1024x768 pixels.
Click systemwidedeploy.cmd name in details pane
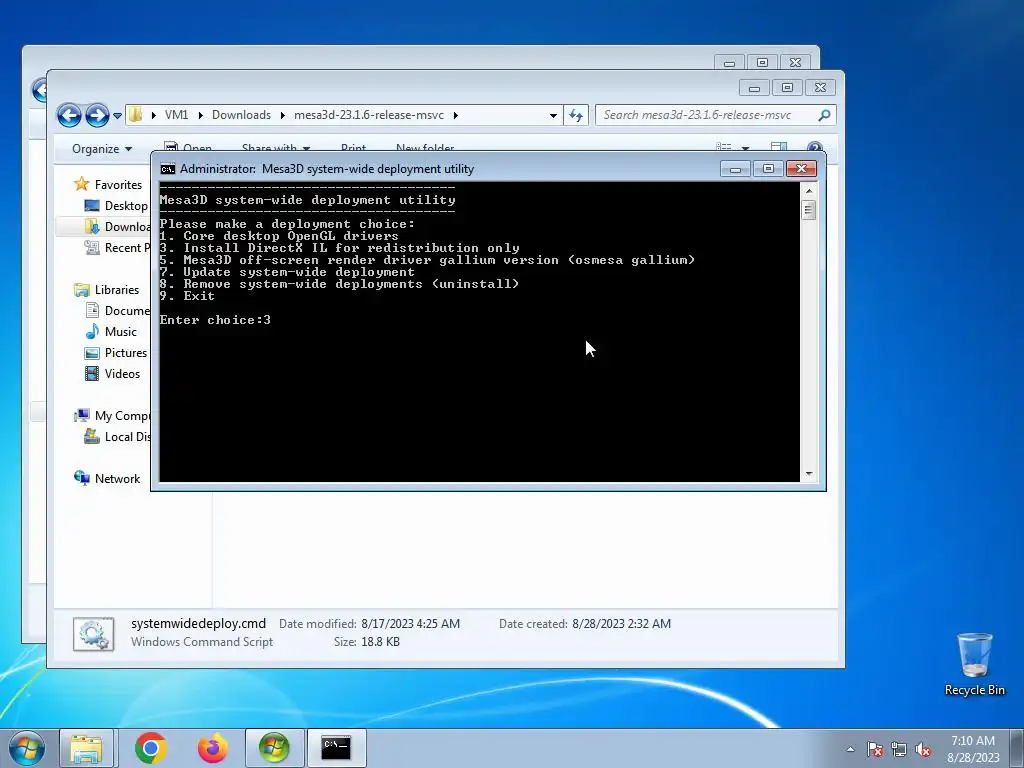(199, 624)
